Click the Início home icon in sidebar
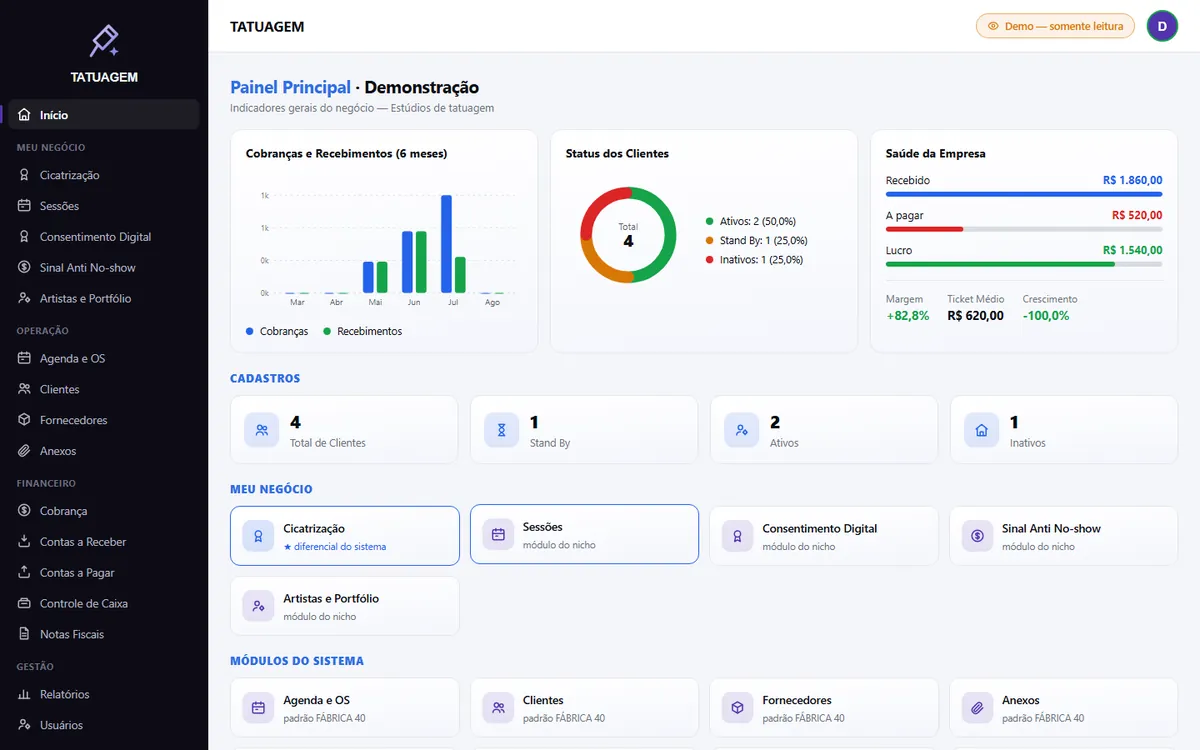Viewport: 1200px width, 750px height. coord(24,115)
